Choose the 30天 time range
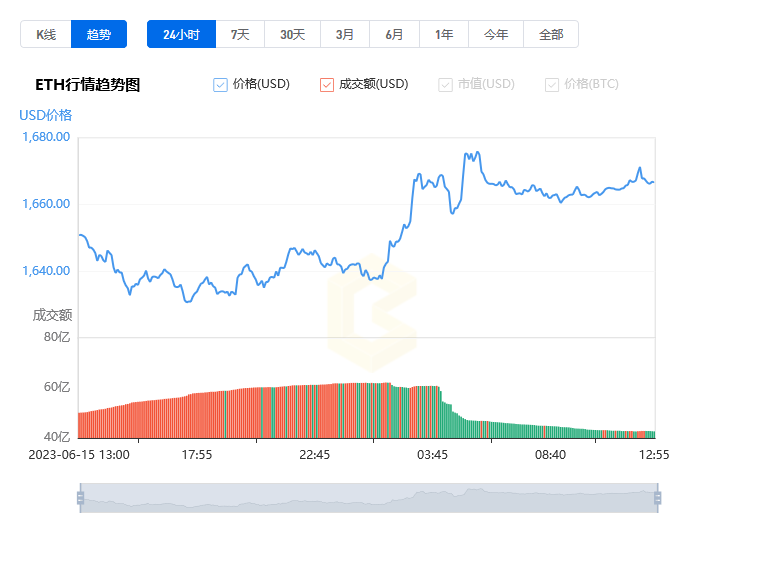Viewport: 780px width, 563px height. pos(292,34)
